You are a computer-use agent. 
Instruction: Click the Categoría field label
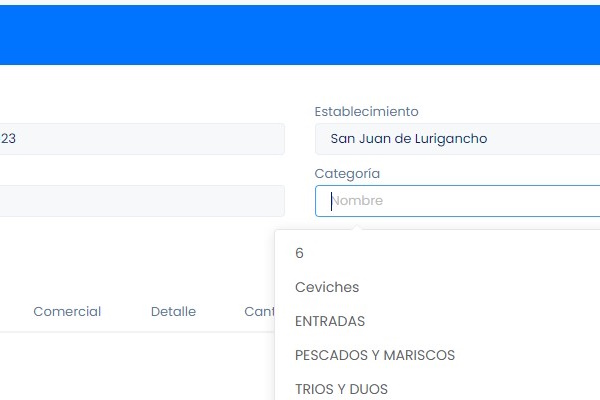(347, 173)
